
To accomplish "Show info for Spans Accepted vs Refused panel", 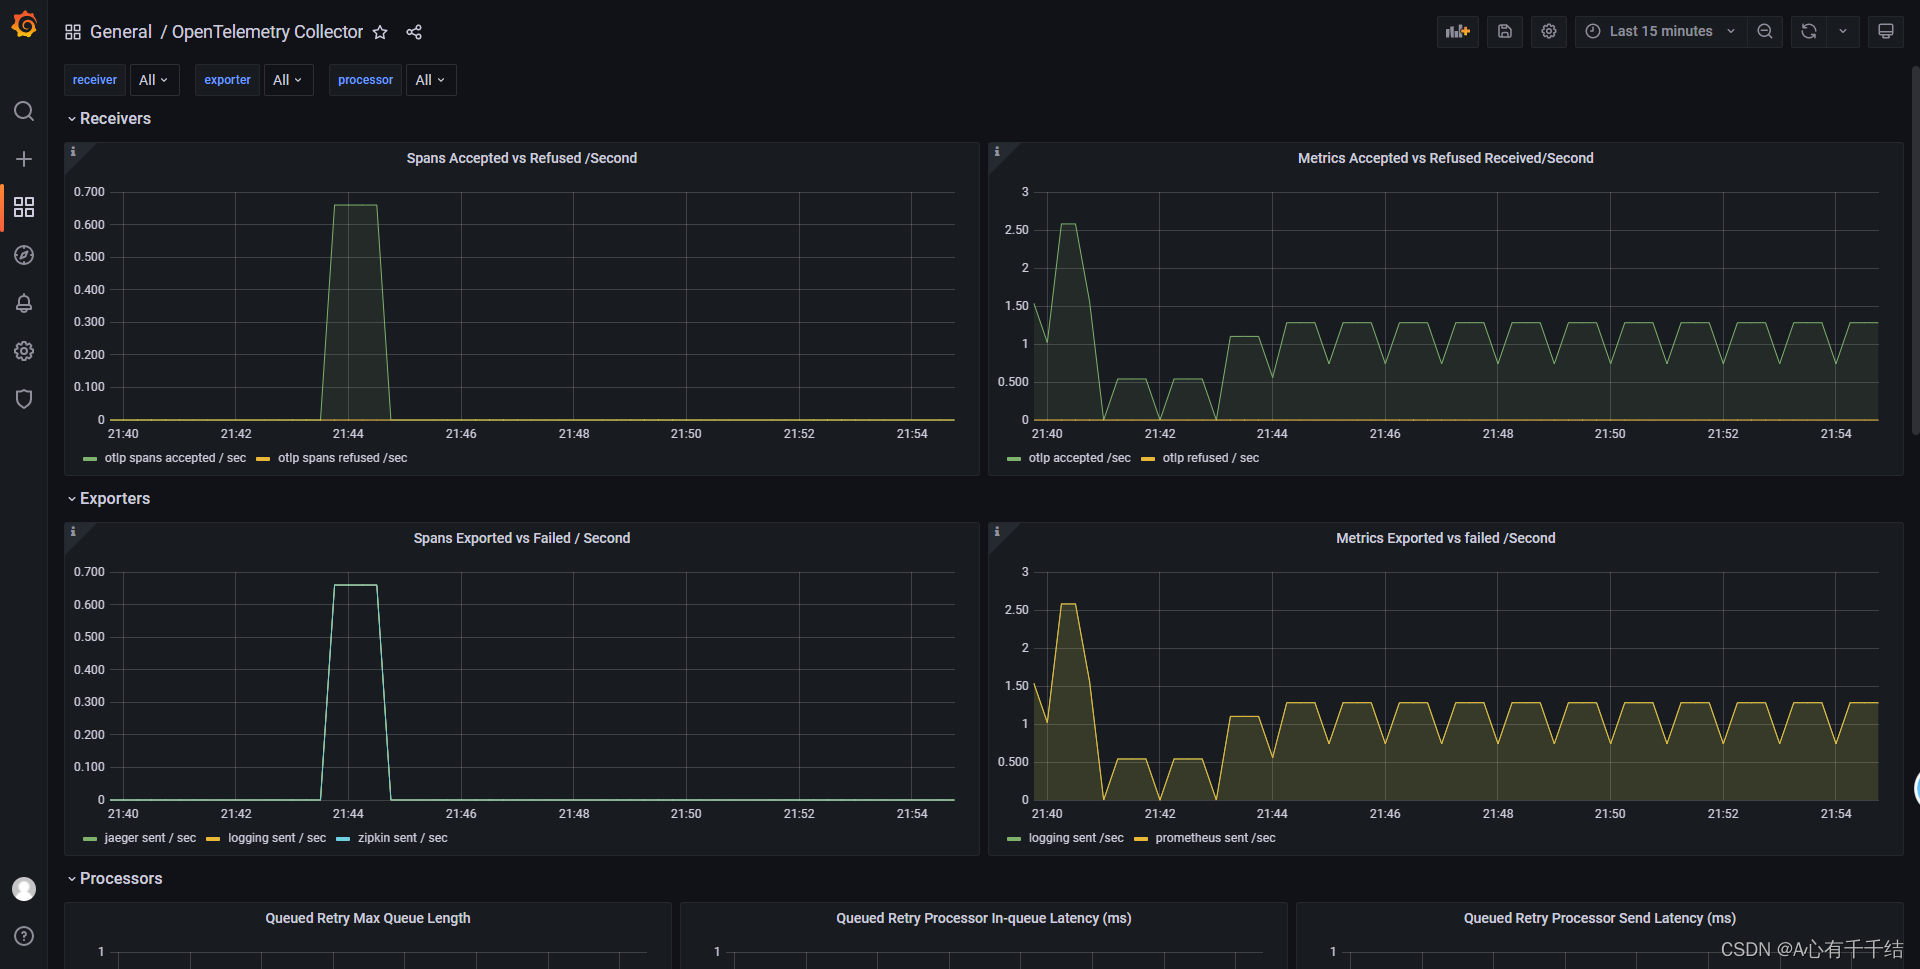I will coord(73,152).
